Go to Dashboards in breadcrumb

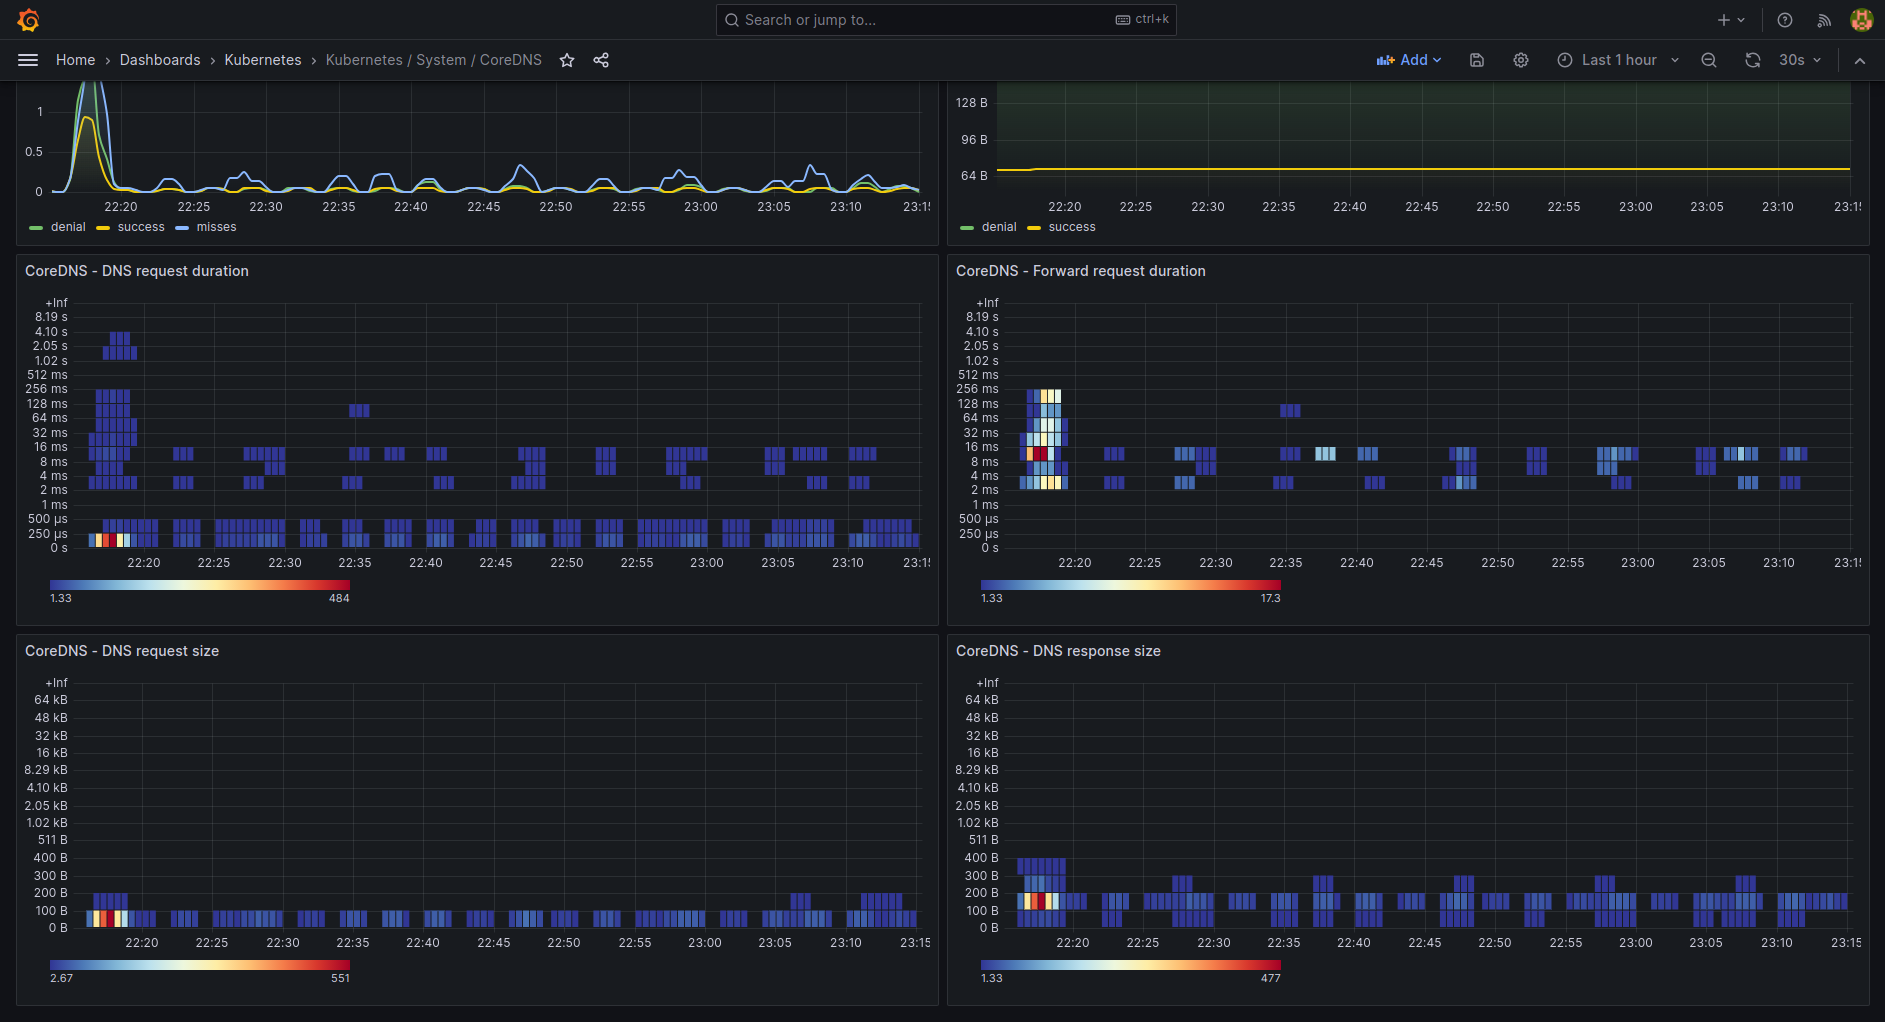[x=160, y=60]
